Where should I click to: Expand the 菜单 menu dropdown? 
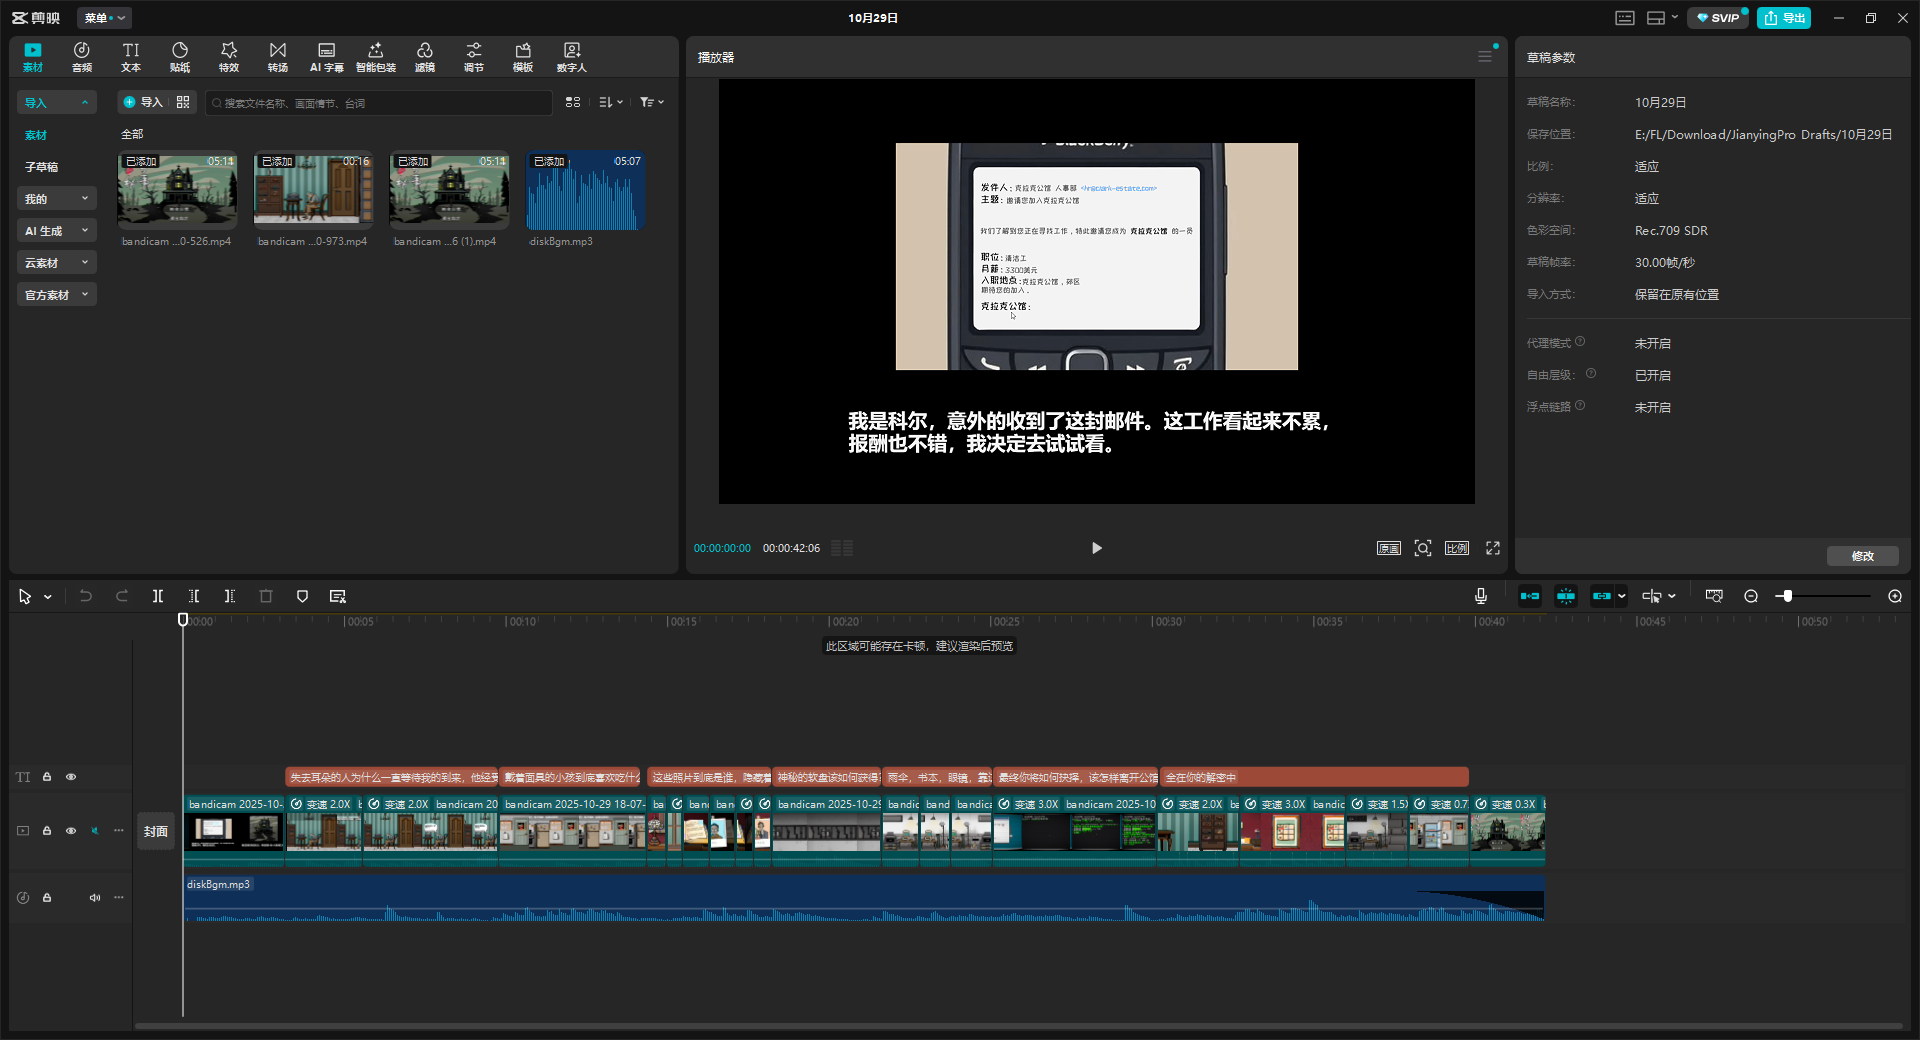pyautogui.click(x=104, y=18)
